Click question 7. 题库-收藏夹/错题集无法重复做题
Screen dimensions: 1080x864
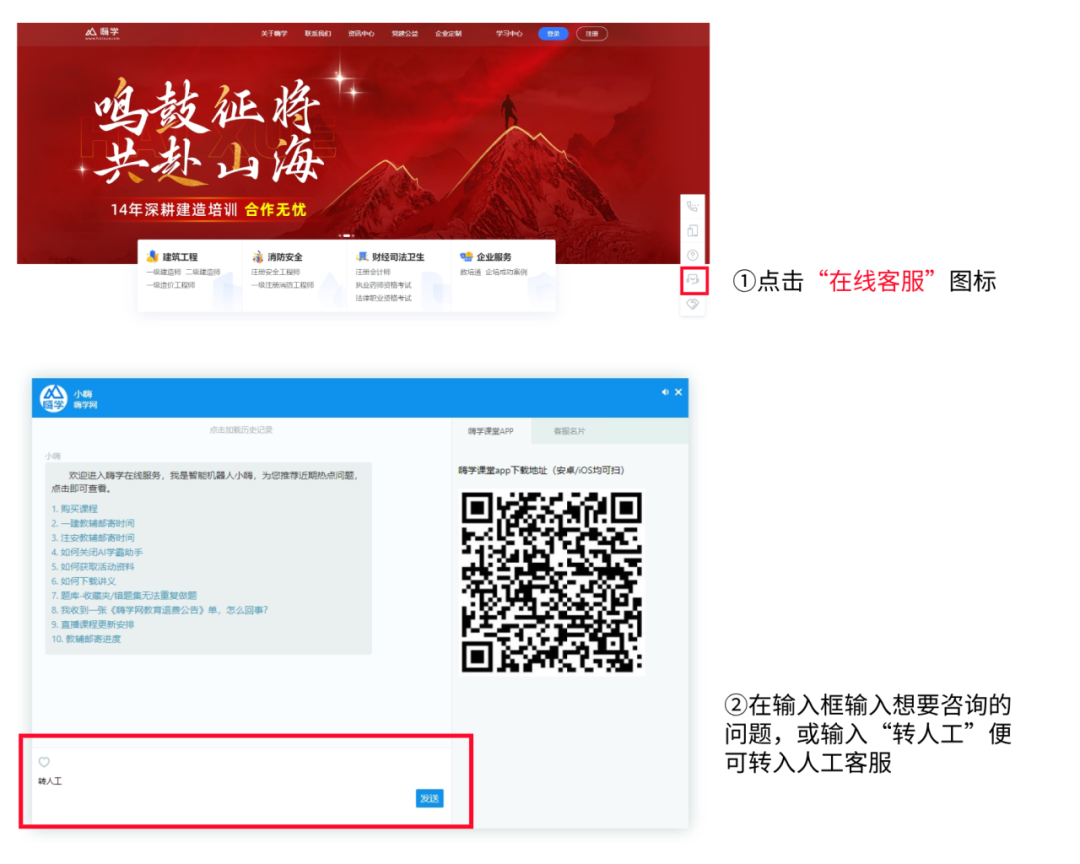(x=124, y=595)
